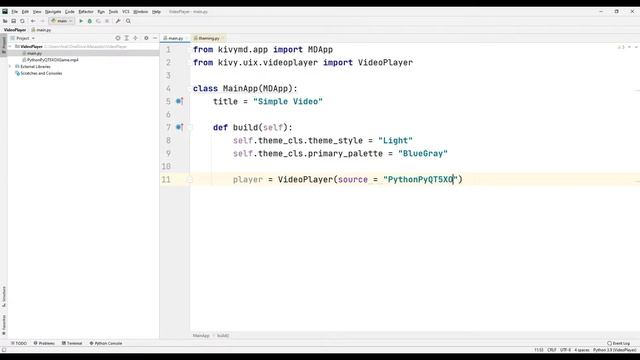This screenshot has height=360, width=640.
Task: Click VideoPlayer in the navigation bar
Action: (15, 30)
